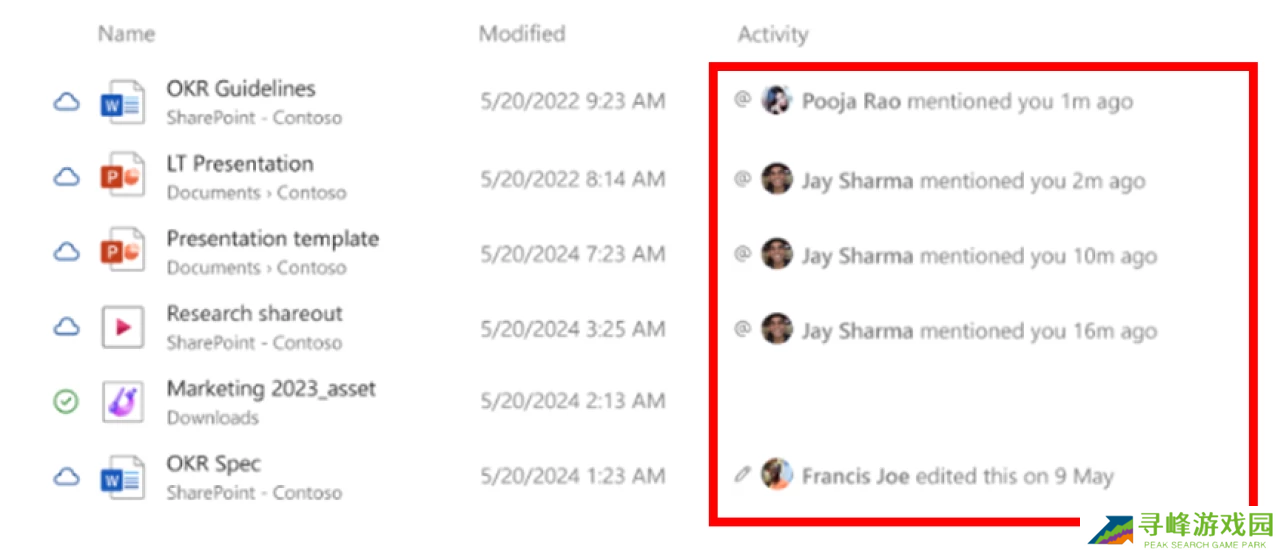Click the Word icon for OKR Spec
Screen dimensions: 1280x556
[x=122, y=478]
